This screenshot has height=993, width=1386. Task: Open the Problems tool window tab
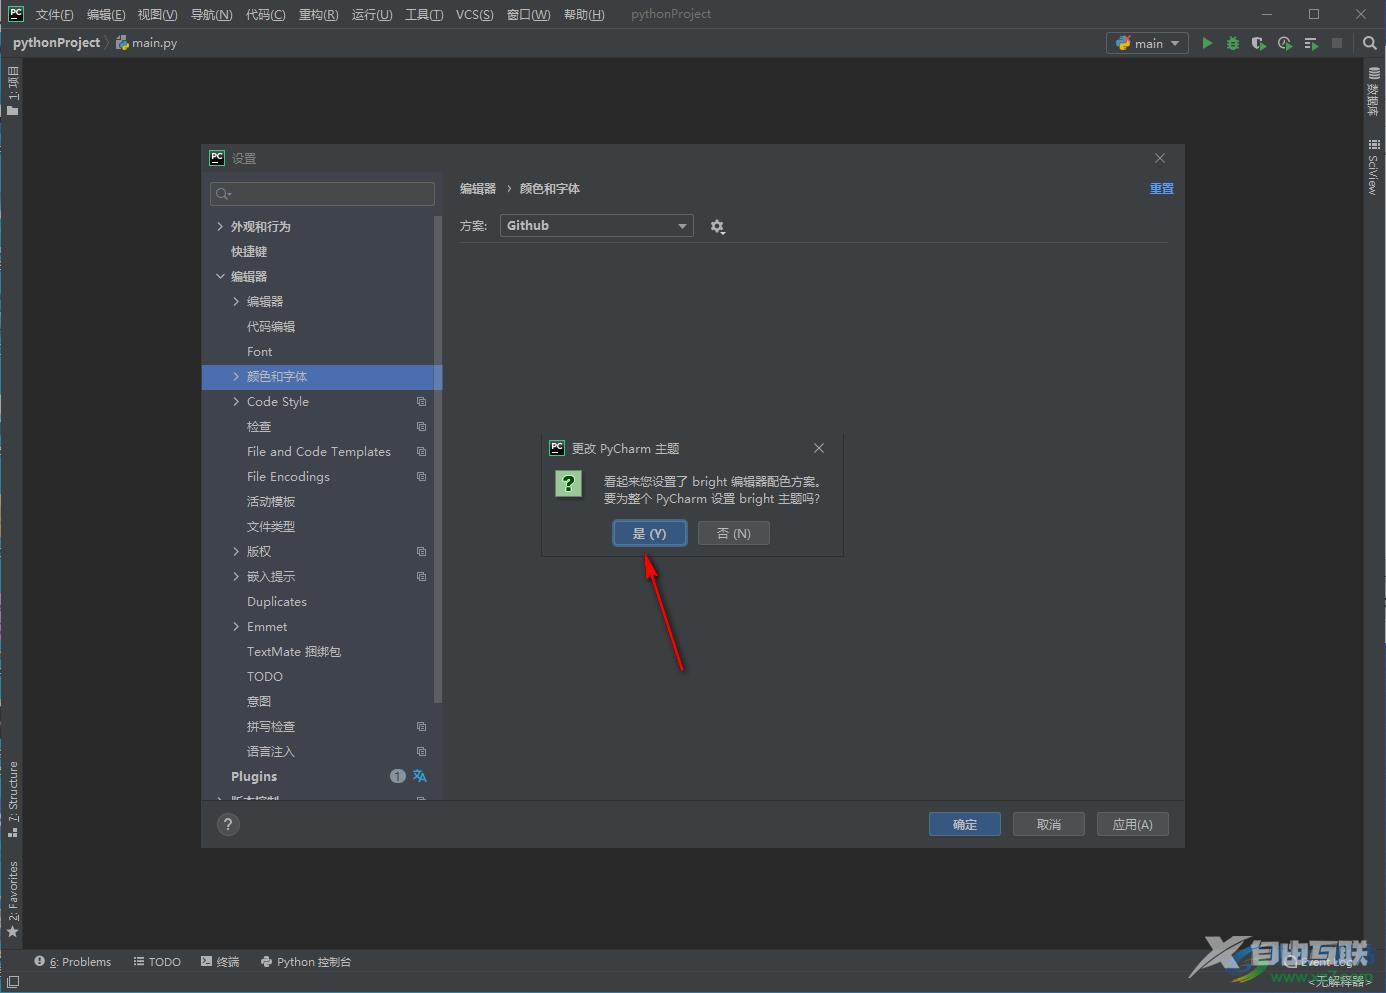[73, 962]
